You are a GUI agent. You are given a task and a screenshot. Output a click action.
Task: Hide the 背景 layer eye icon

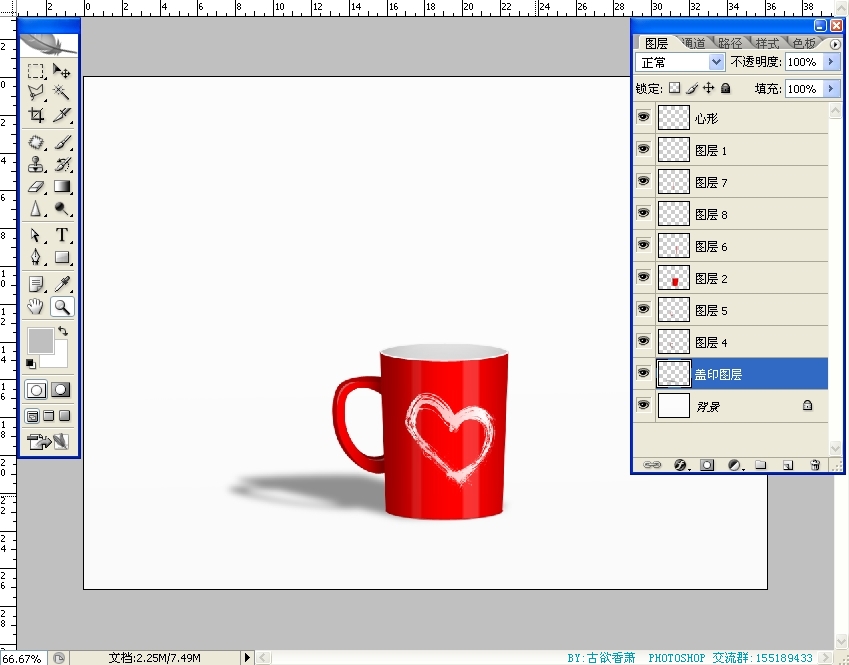point(643,405)
